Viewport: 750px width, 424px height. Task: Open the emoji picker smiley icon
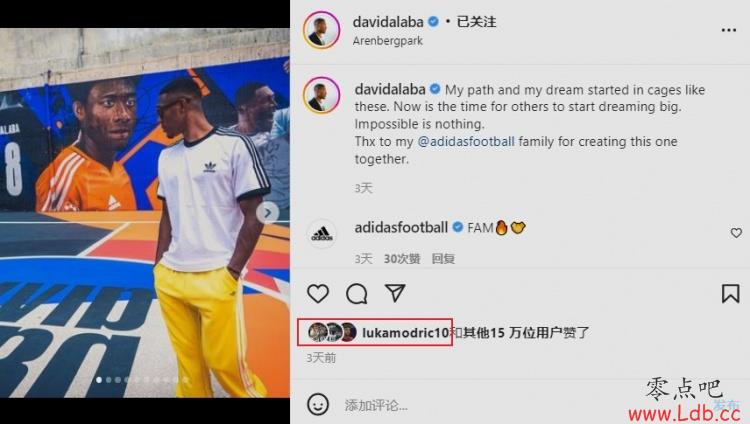(318, 404)
